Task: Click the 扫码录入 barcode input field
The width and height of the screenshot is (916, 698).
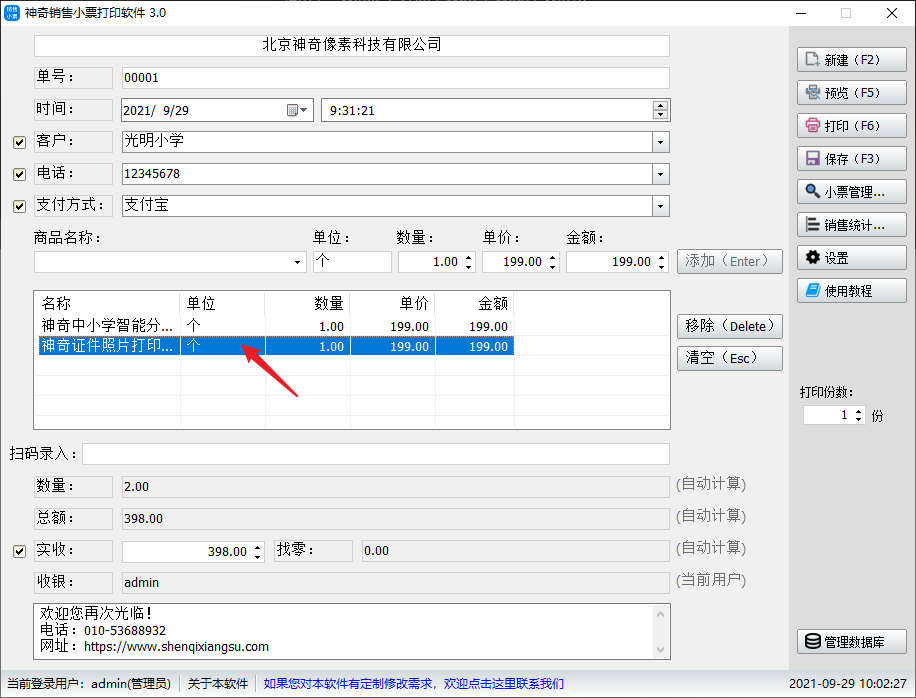Action: coord(376,454)
